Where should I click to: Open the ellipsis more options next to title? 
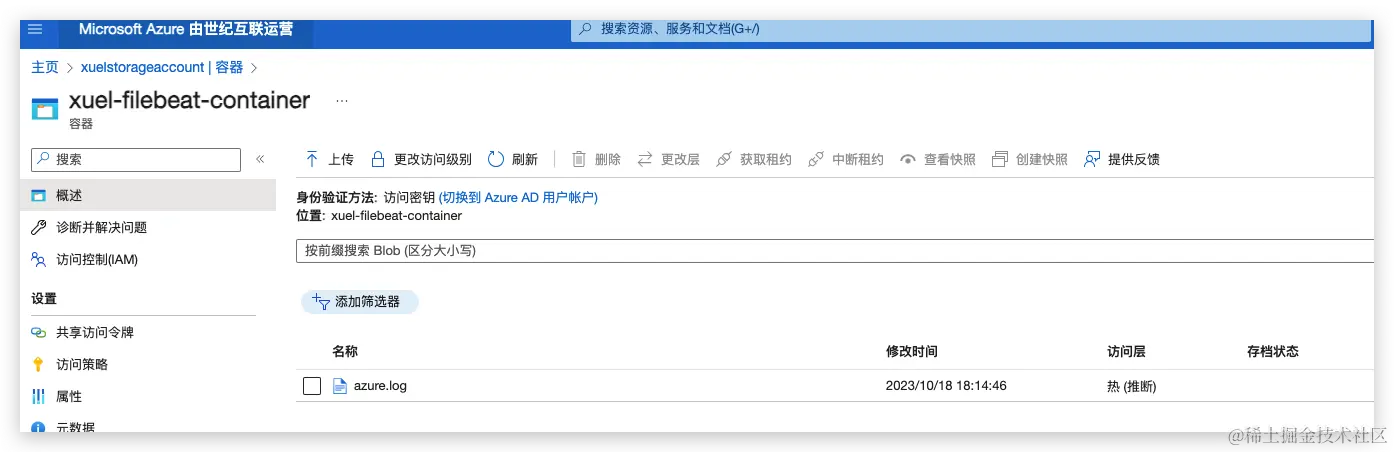coord(342,101)
